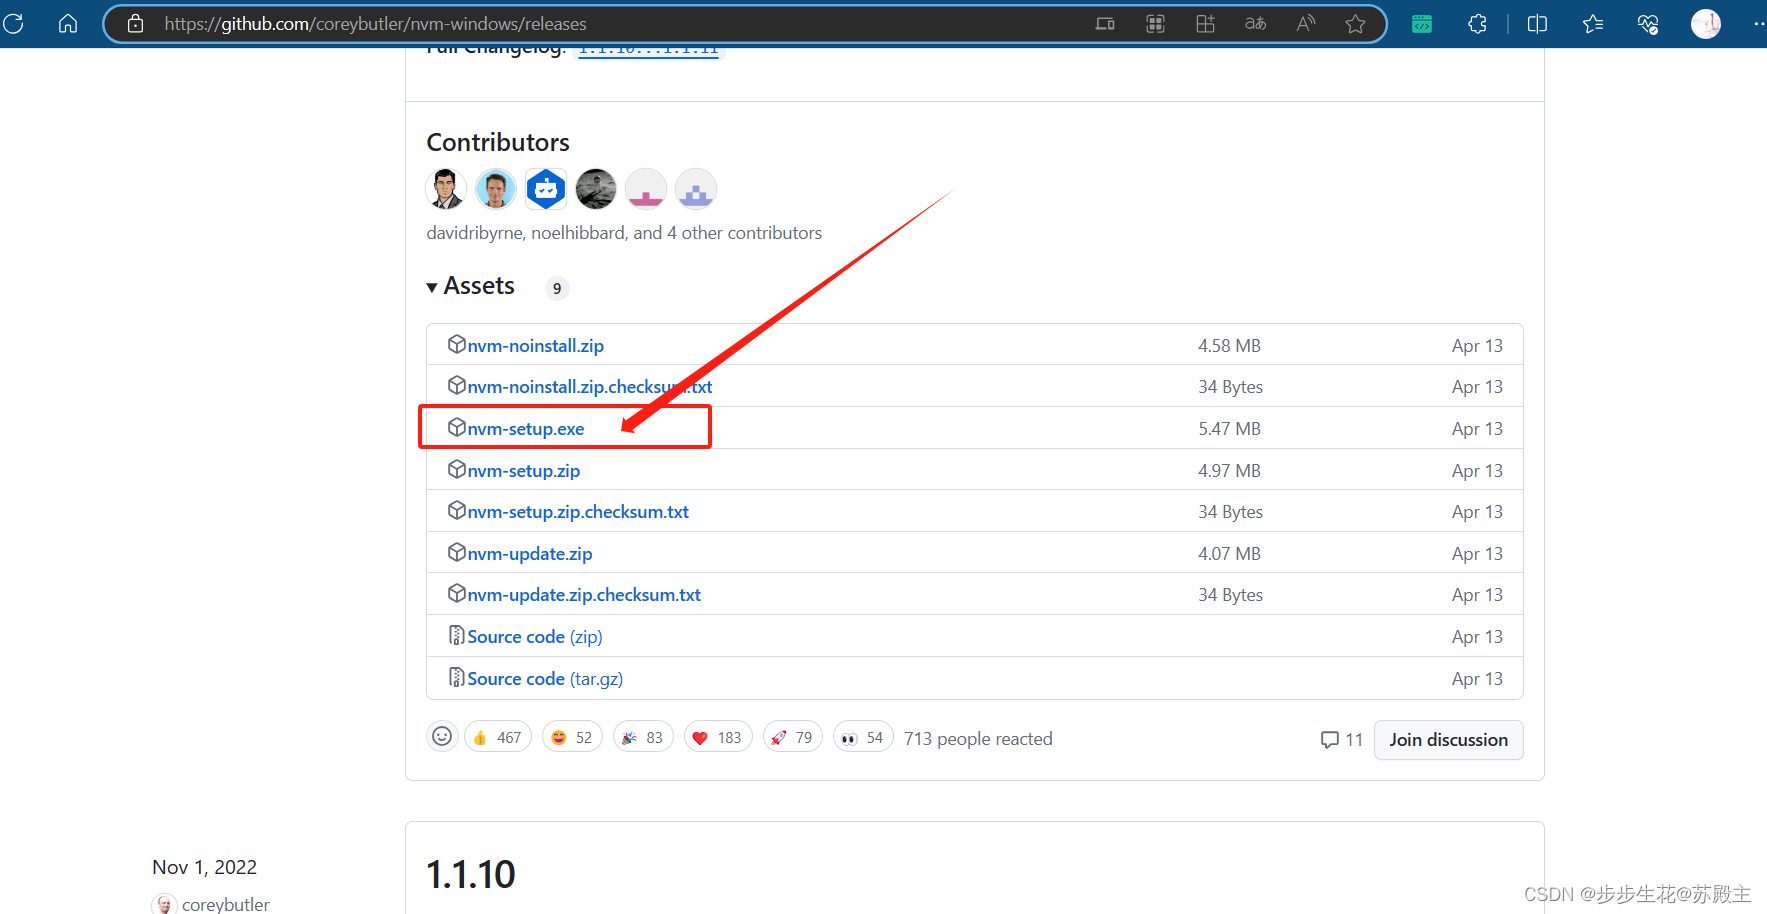The height and width of the screenshot is (914, 1767).
Task: Open the 11 comments discussion link
Action: click(1342, 740)
